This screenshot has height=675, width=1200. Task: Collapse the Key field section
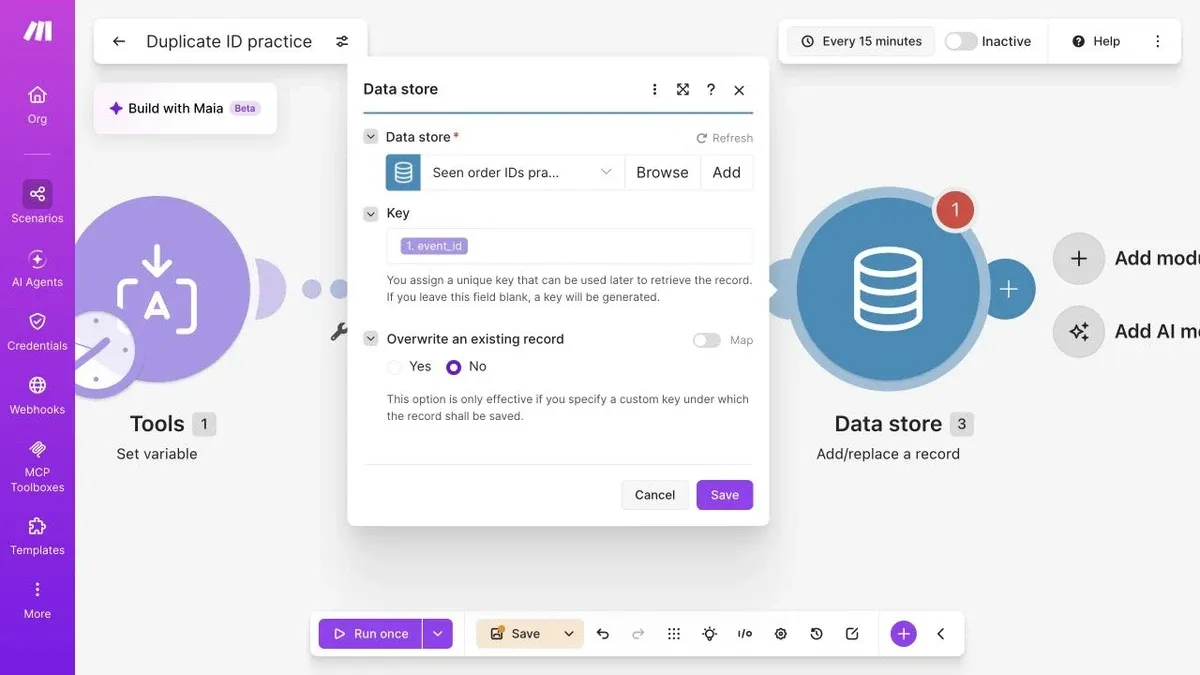point(371,213)
